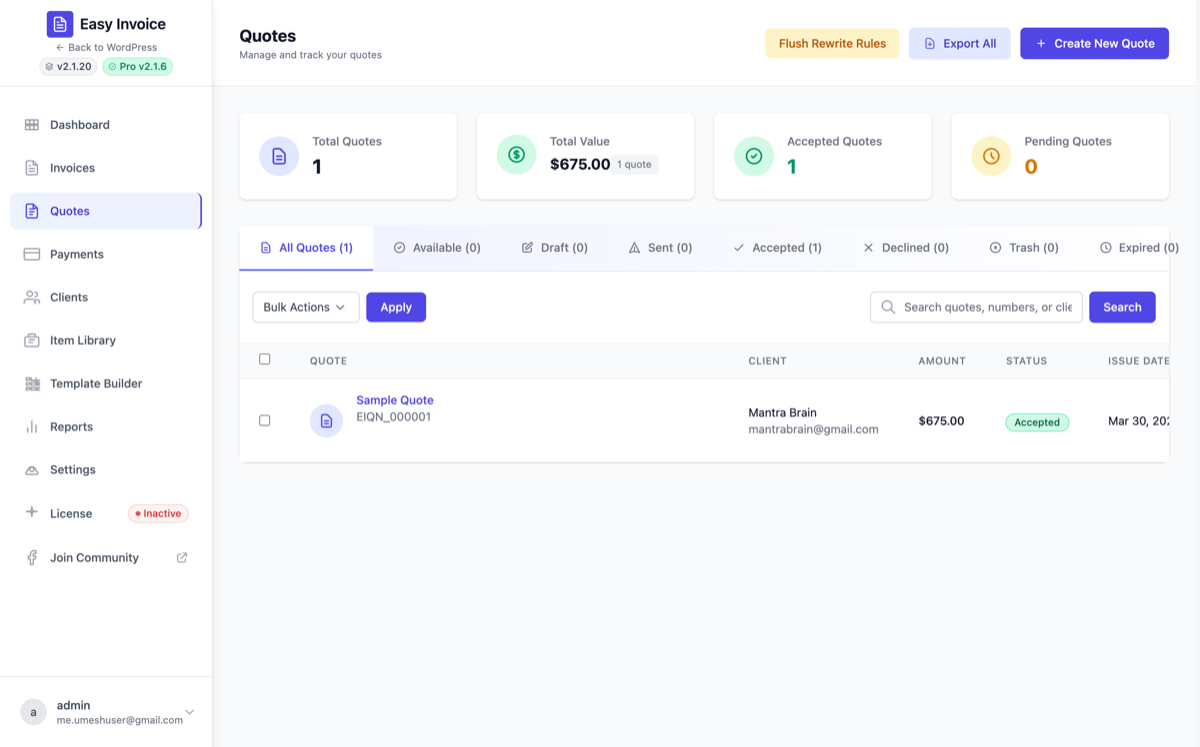Toggle the select-all checkbox in table header
This screenshot has width=1200, height=747.
pos(265,359)
